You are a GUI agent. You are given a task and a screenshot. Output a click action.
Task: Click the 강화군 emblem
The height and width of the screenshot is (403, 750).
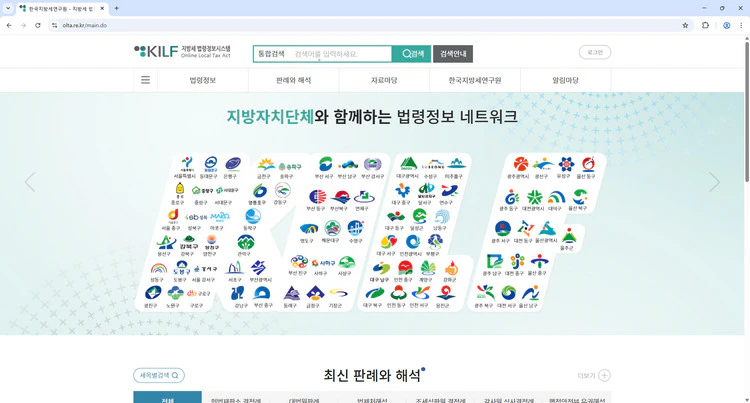point(451,268)
